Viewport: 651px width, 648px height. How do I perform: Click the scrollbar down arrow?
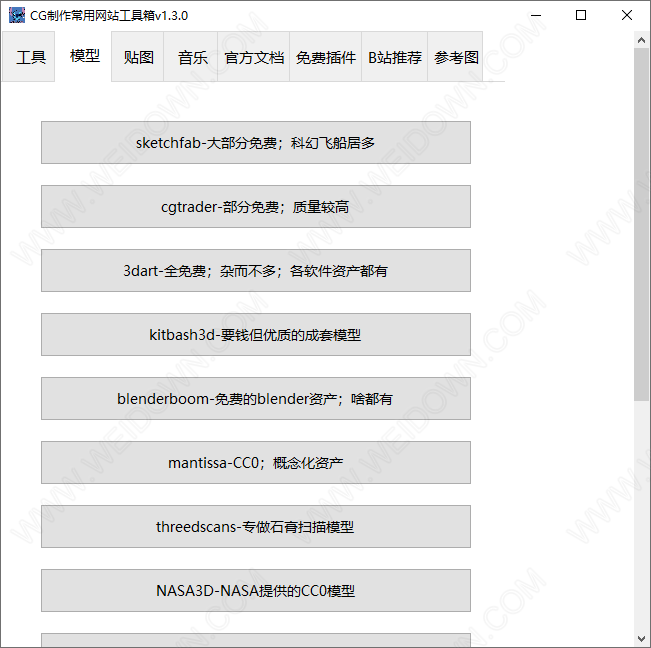click(x=641, y=638)
